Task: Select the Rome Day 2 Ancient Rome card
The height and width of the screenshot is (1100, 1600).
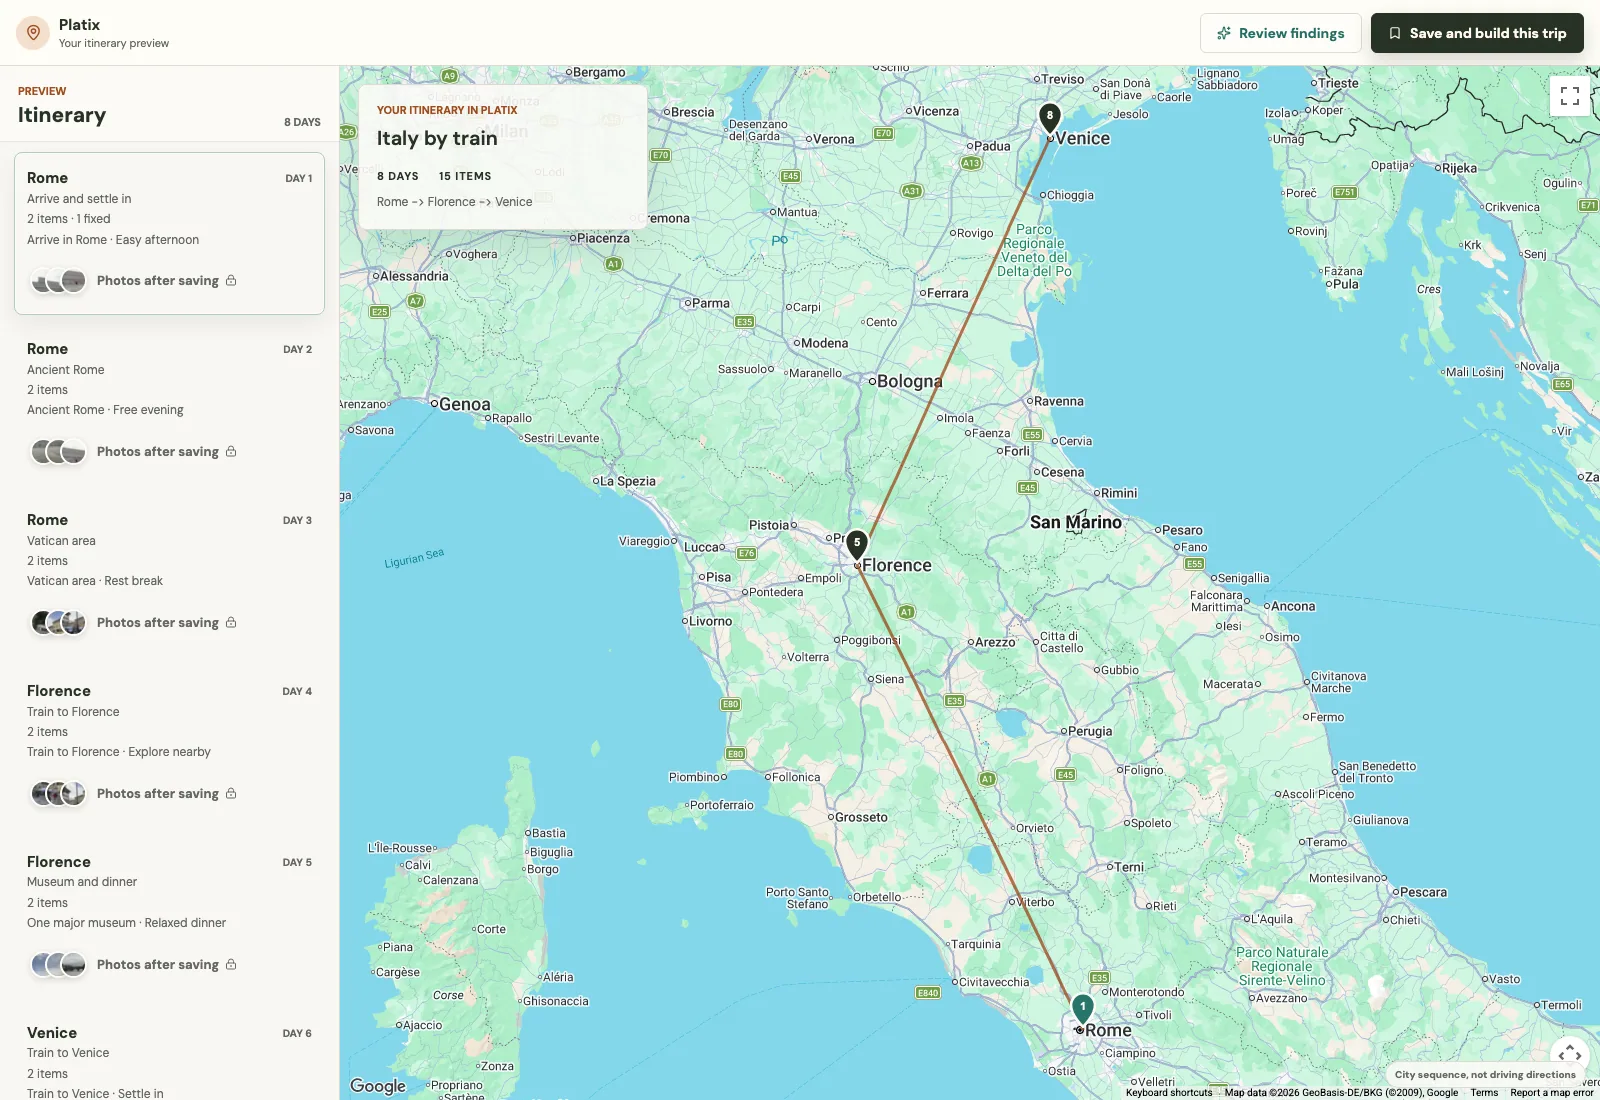Action: click(169, 404)
